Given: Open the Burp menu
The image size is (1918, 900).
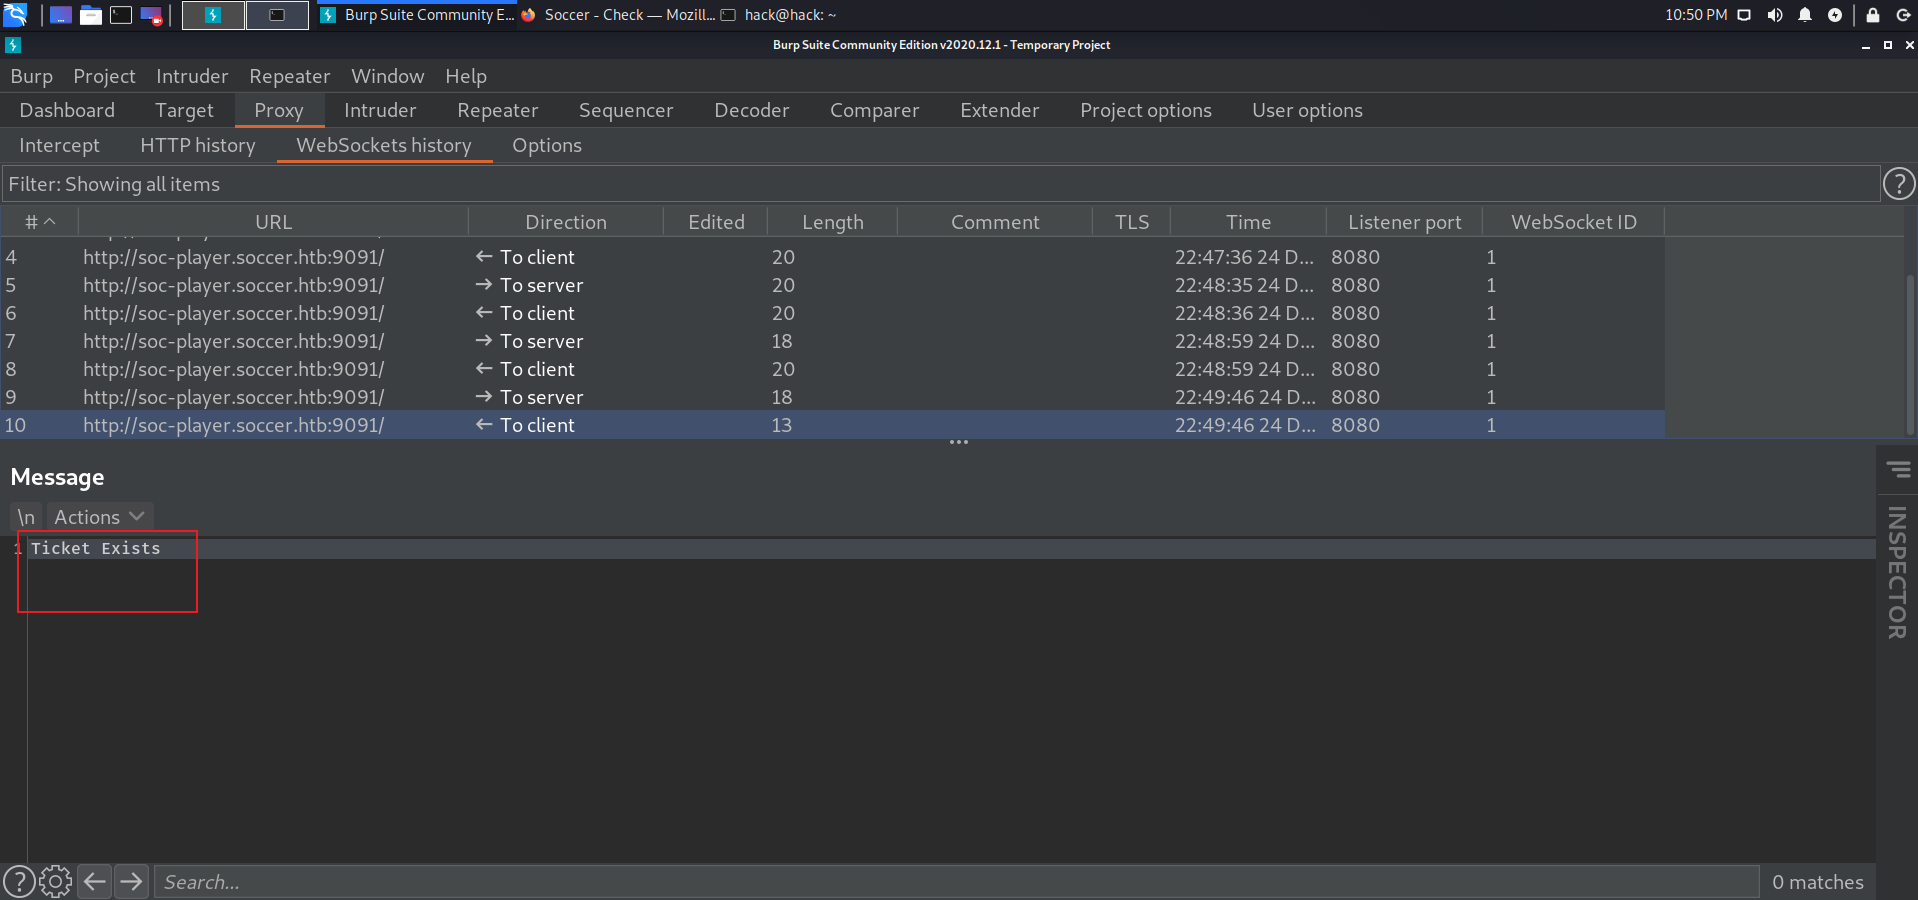Looking at the screenshot, I should (32, 76).
